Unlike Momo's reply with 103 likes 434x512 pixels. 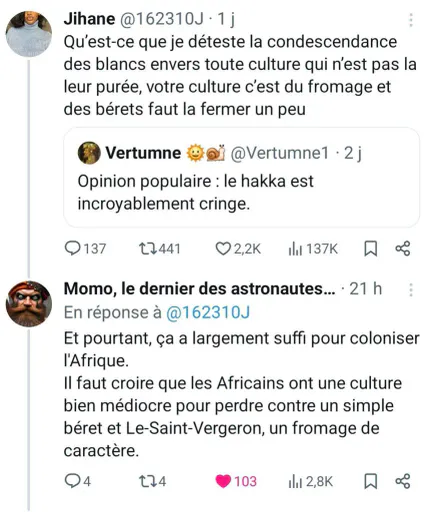pos(223,481)
